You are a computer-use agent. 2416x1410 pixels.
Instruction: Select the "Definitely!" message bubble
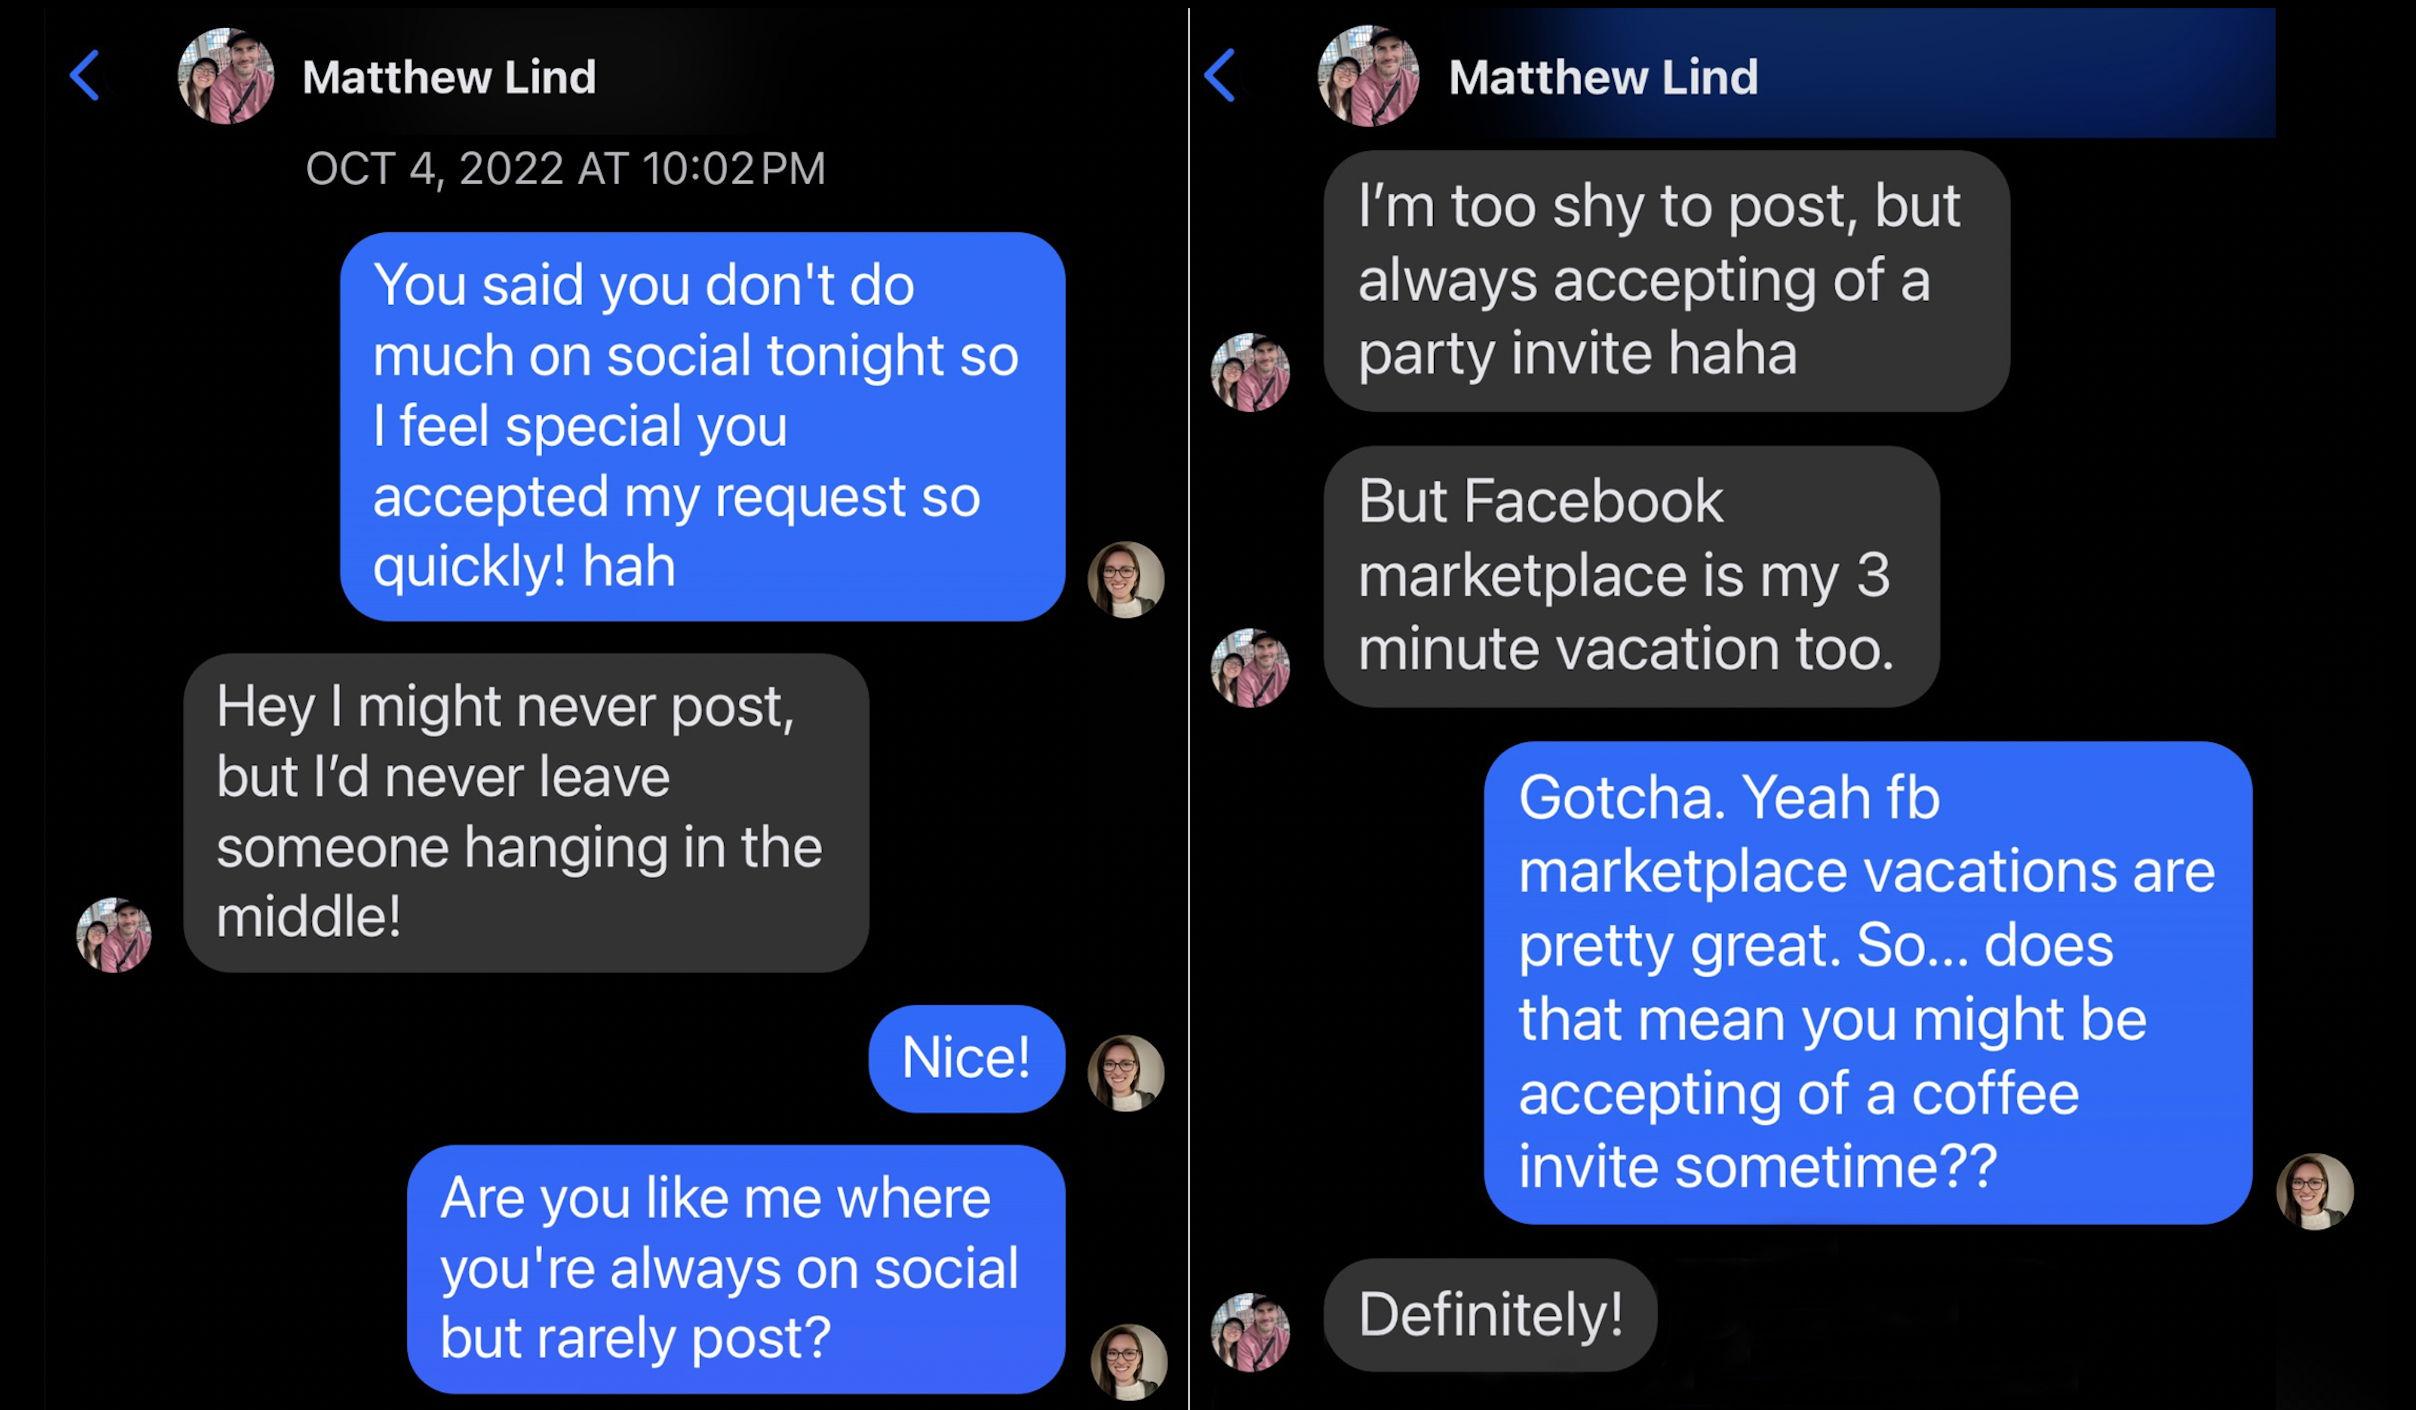pyautogui.click(x=1490, y=1314)
